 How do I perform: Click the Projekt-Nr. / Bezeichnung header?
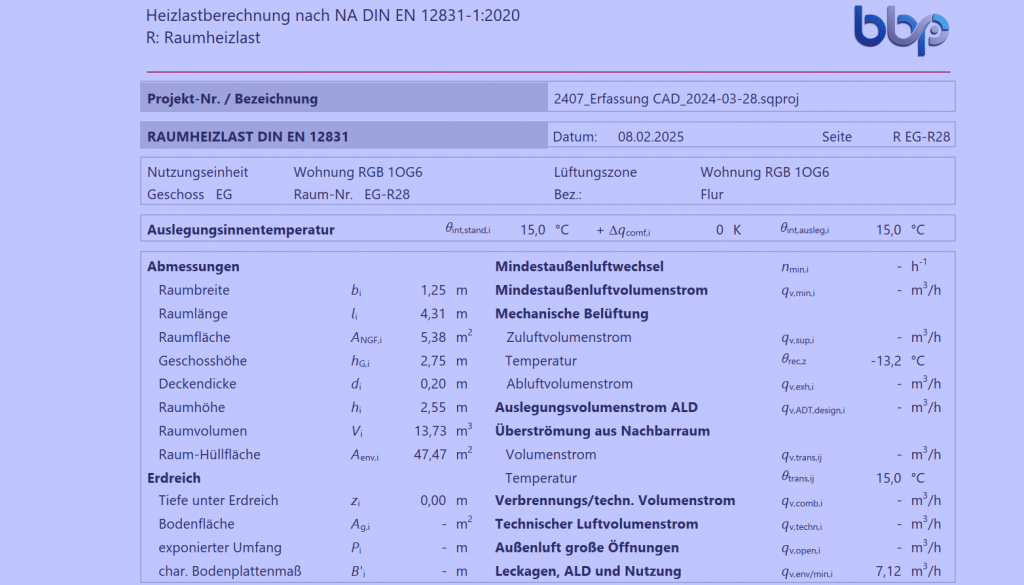[x=232, y=97]
